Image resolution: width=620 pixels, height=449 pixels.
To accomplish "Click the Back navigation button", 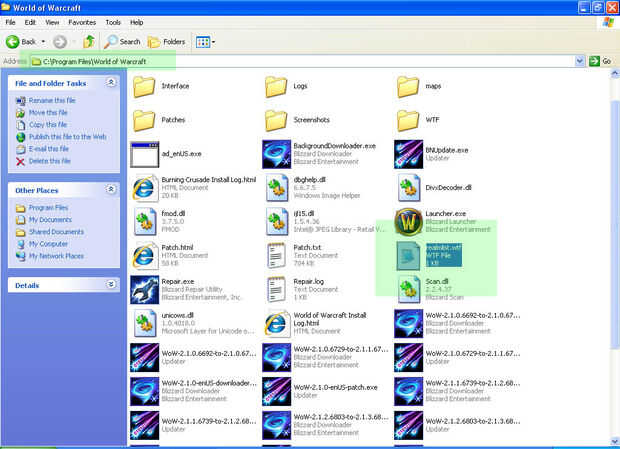I will 21,42.
